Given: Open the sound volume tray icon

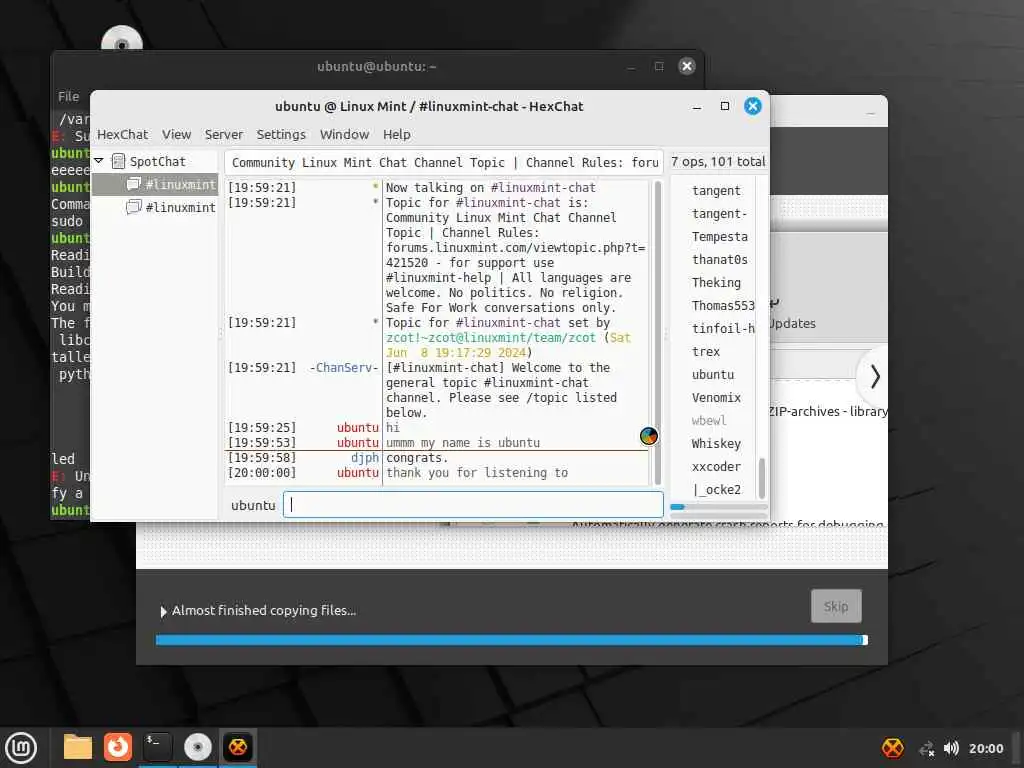Looking at the screenshot, I should click(x=952, y=748).
